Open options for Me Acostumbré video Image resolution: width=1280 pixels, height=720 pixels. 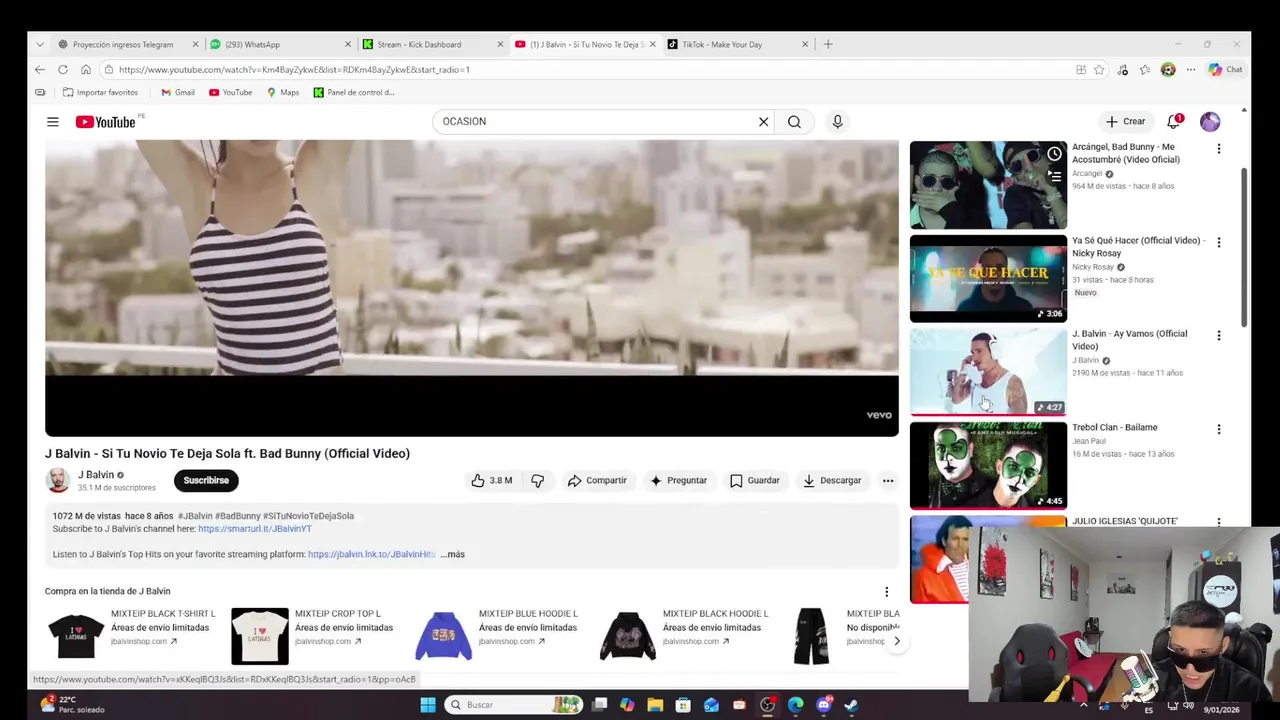coord(1218,149)
